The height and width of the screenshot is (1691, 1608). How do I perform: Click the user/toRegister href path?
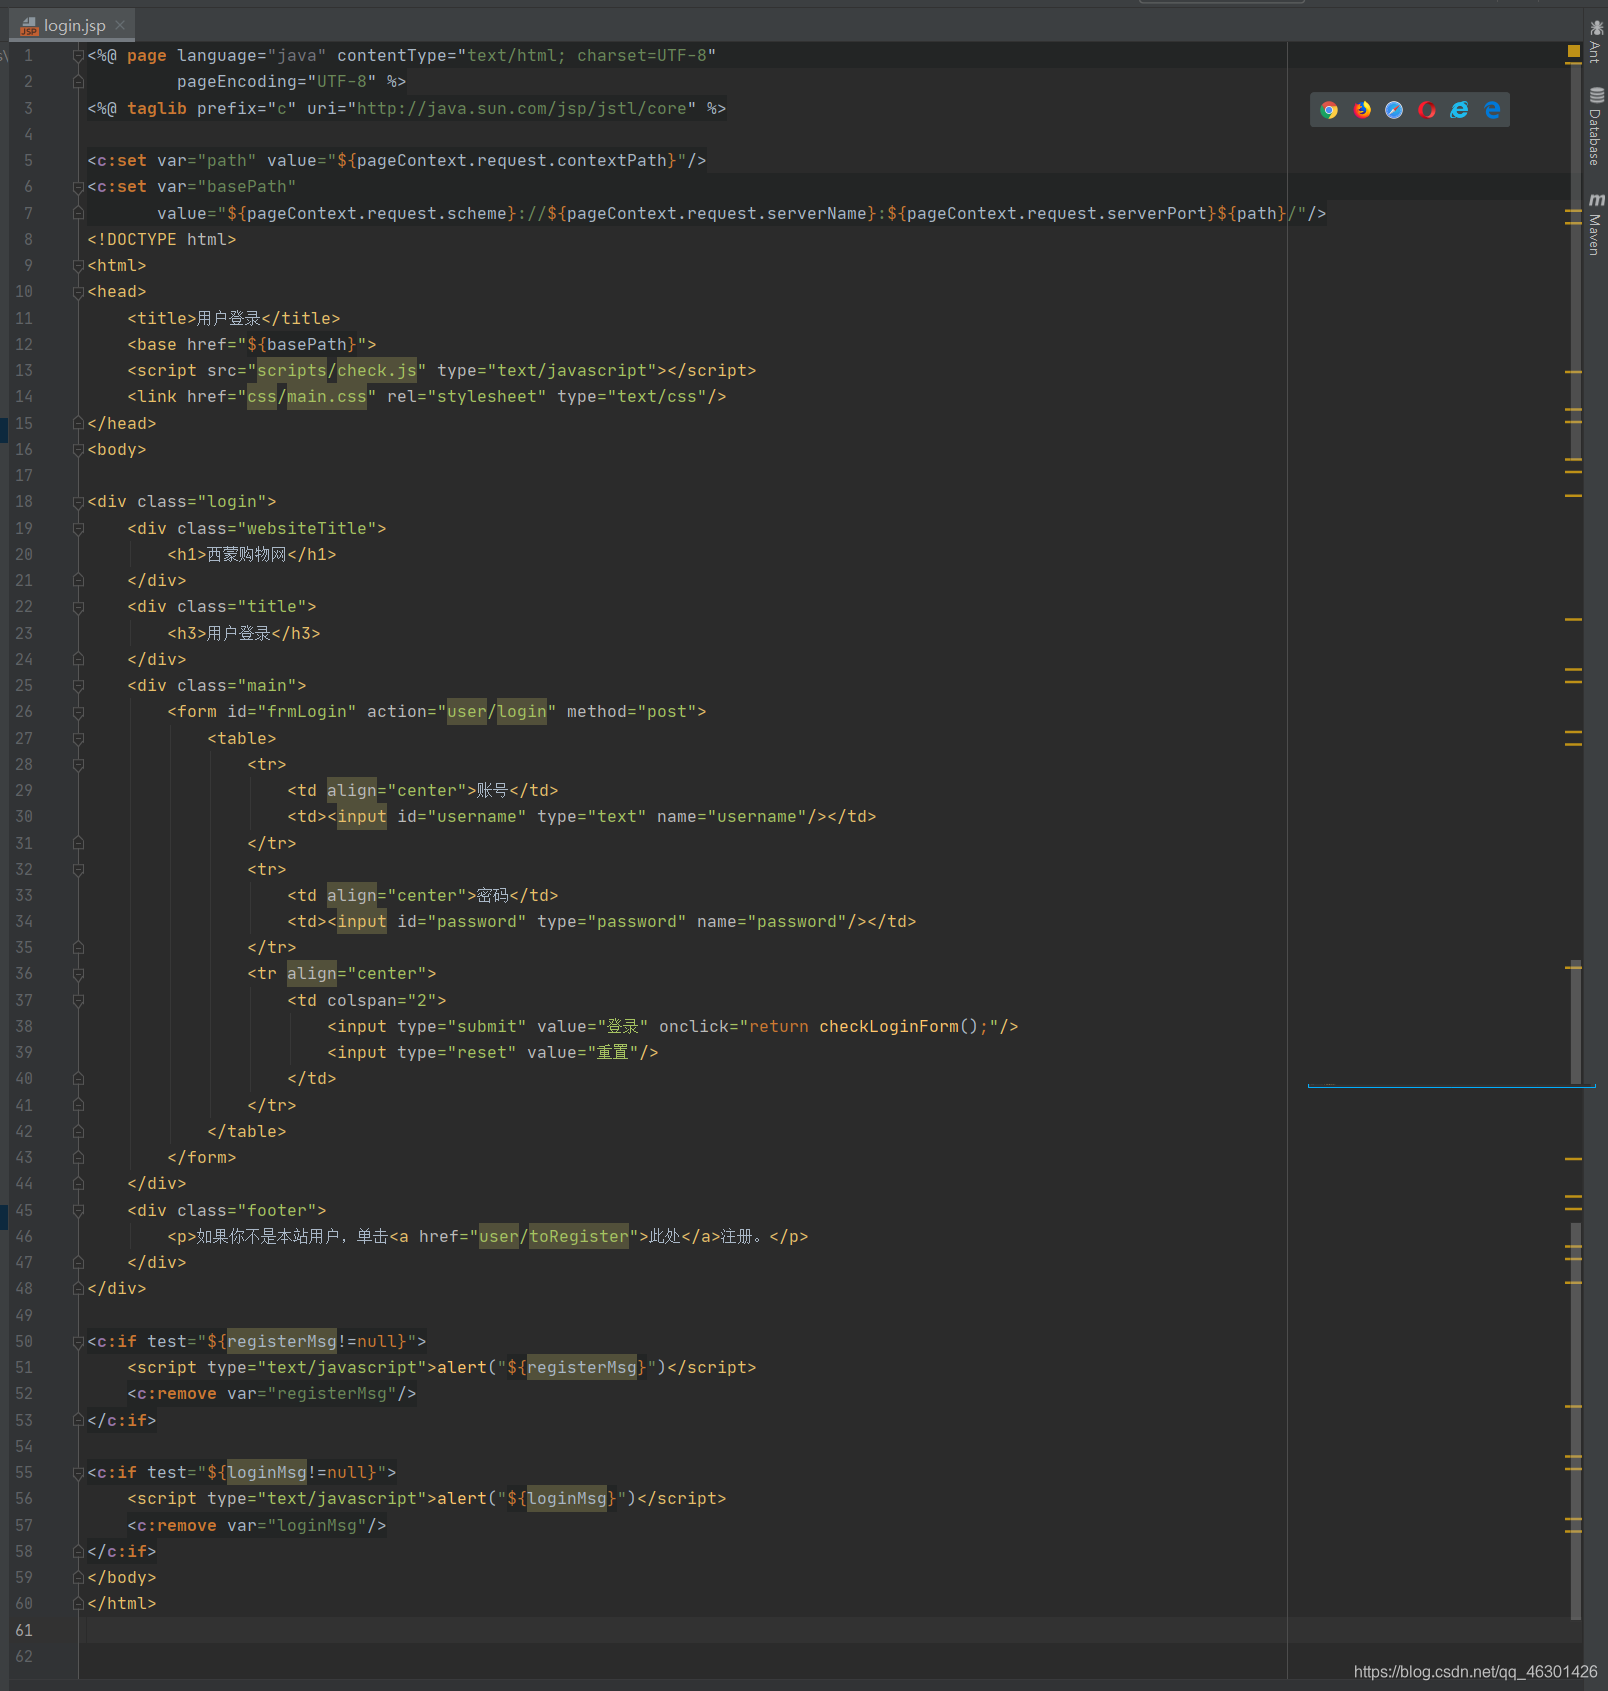[x=554, y=1237]
